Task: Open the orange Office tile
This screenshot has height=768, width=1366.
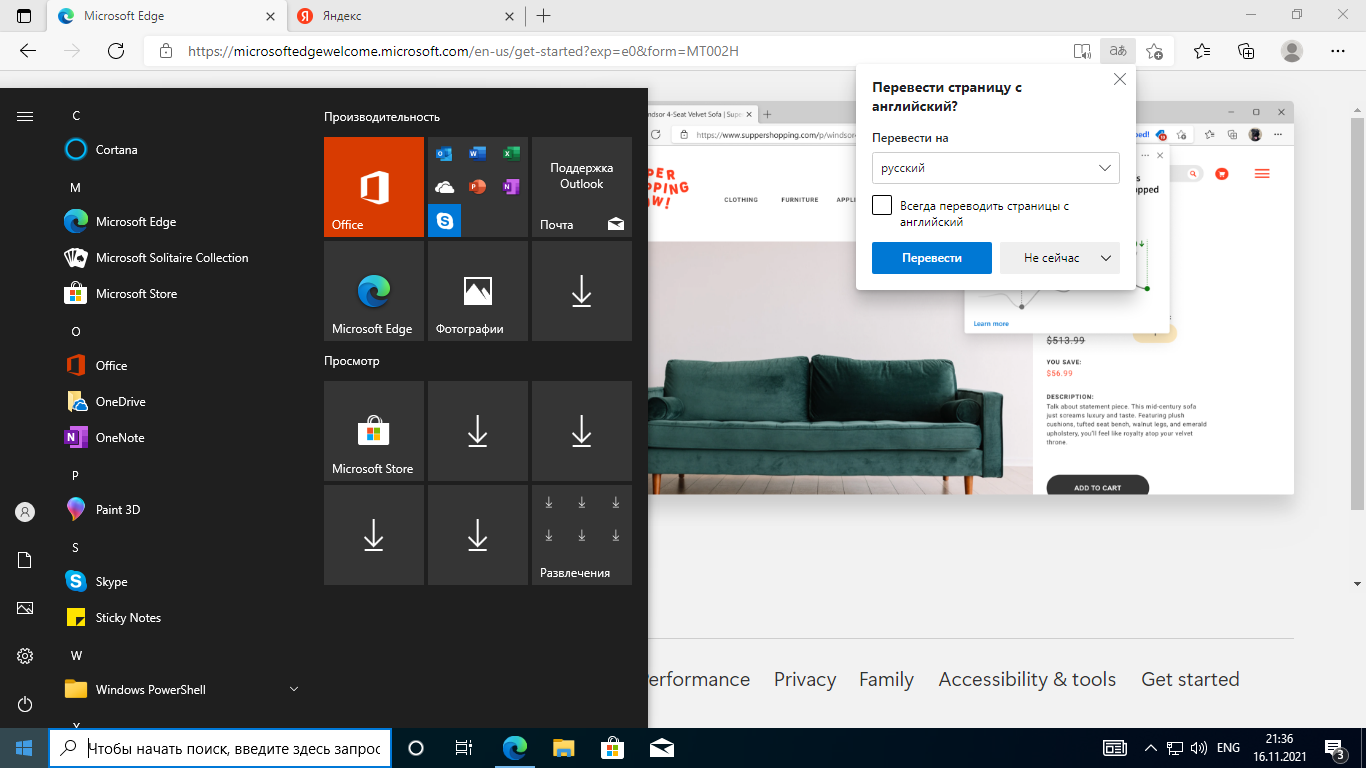Action: [x=374, y=187]
